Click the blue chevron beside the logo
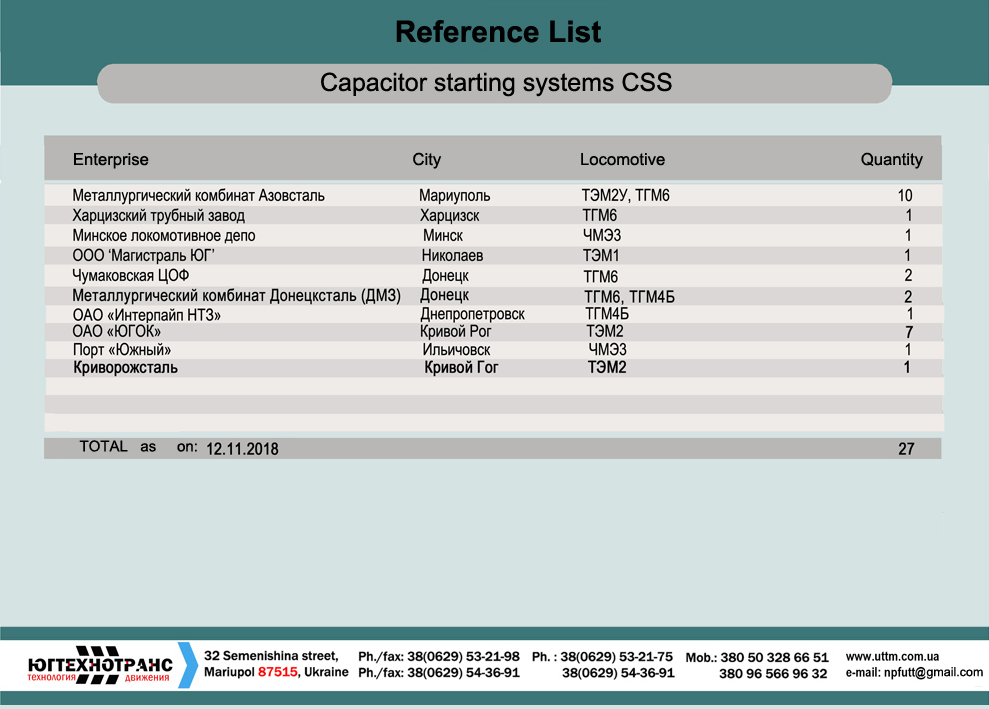Viewport: 989px width, 709px height. pos(188,665)
